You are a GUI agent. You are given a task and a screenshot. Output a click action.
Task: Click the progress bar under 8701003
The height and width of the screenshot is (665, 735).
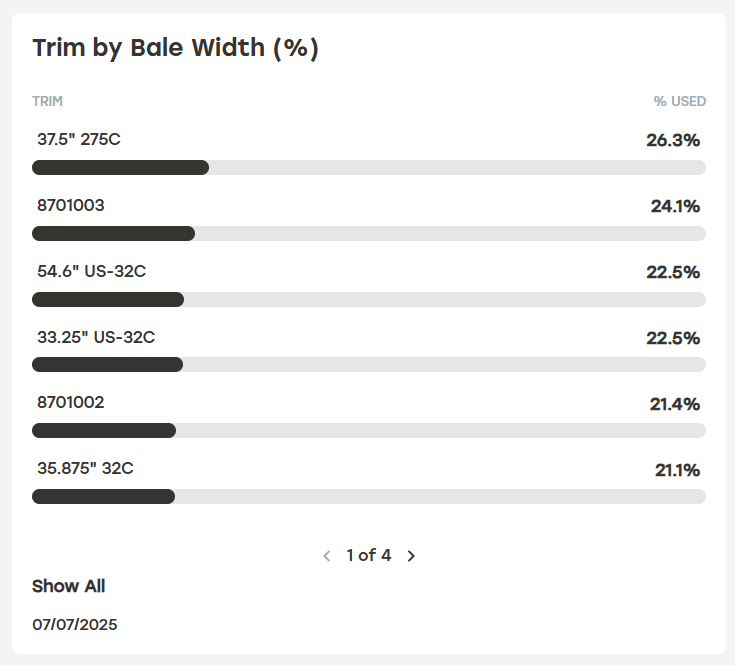click(x=368, y=233)
